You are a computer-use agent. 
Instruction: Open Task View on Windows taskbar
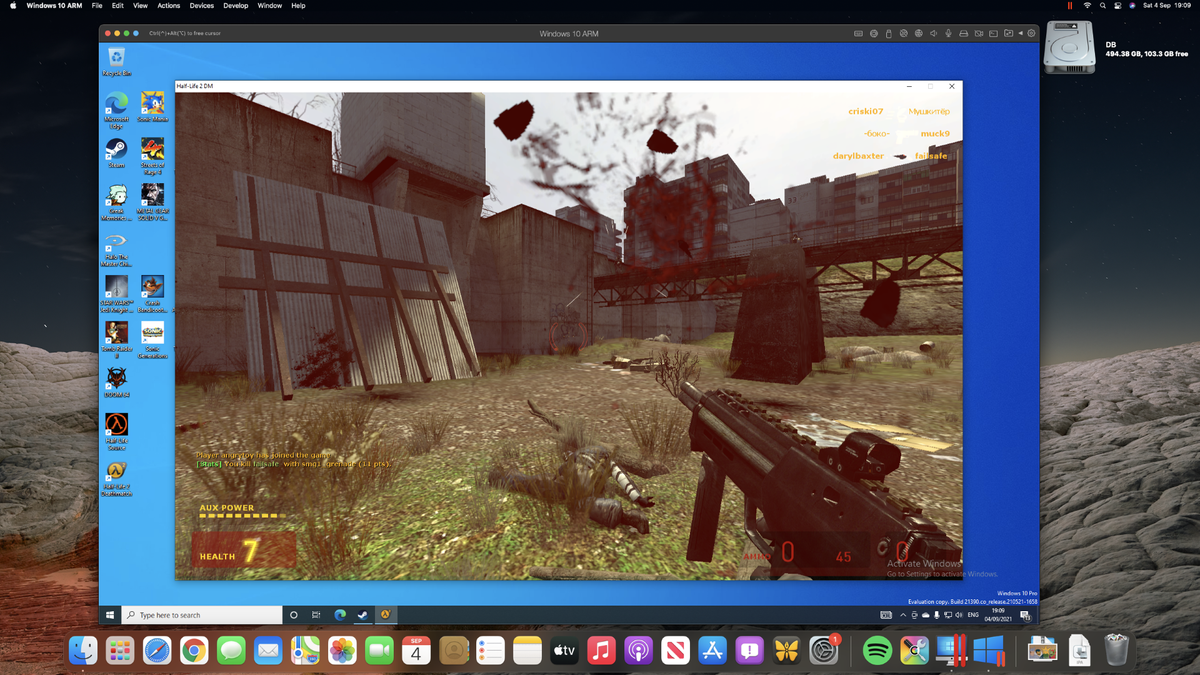(x=316, y=615)
